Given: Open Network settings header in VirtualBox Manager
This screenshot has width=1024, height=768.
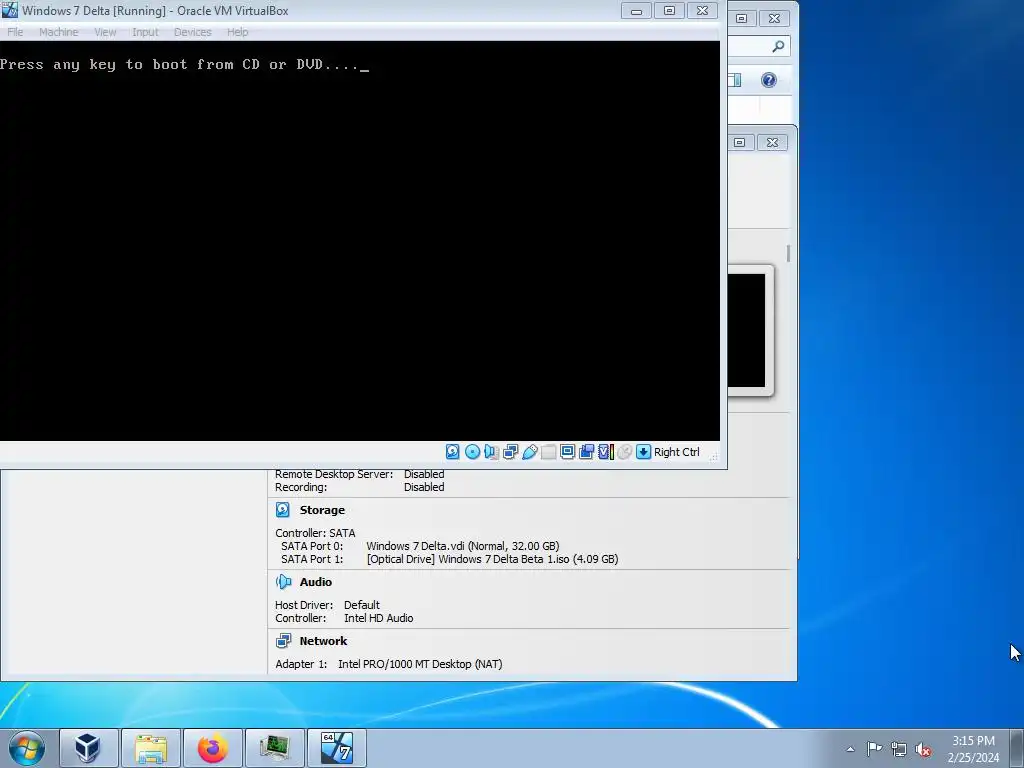Looking at the screenshot, I should click(323, 641).
